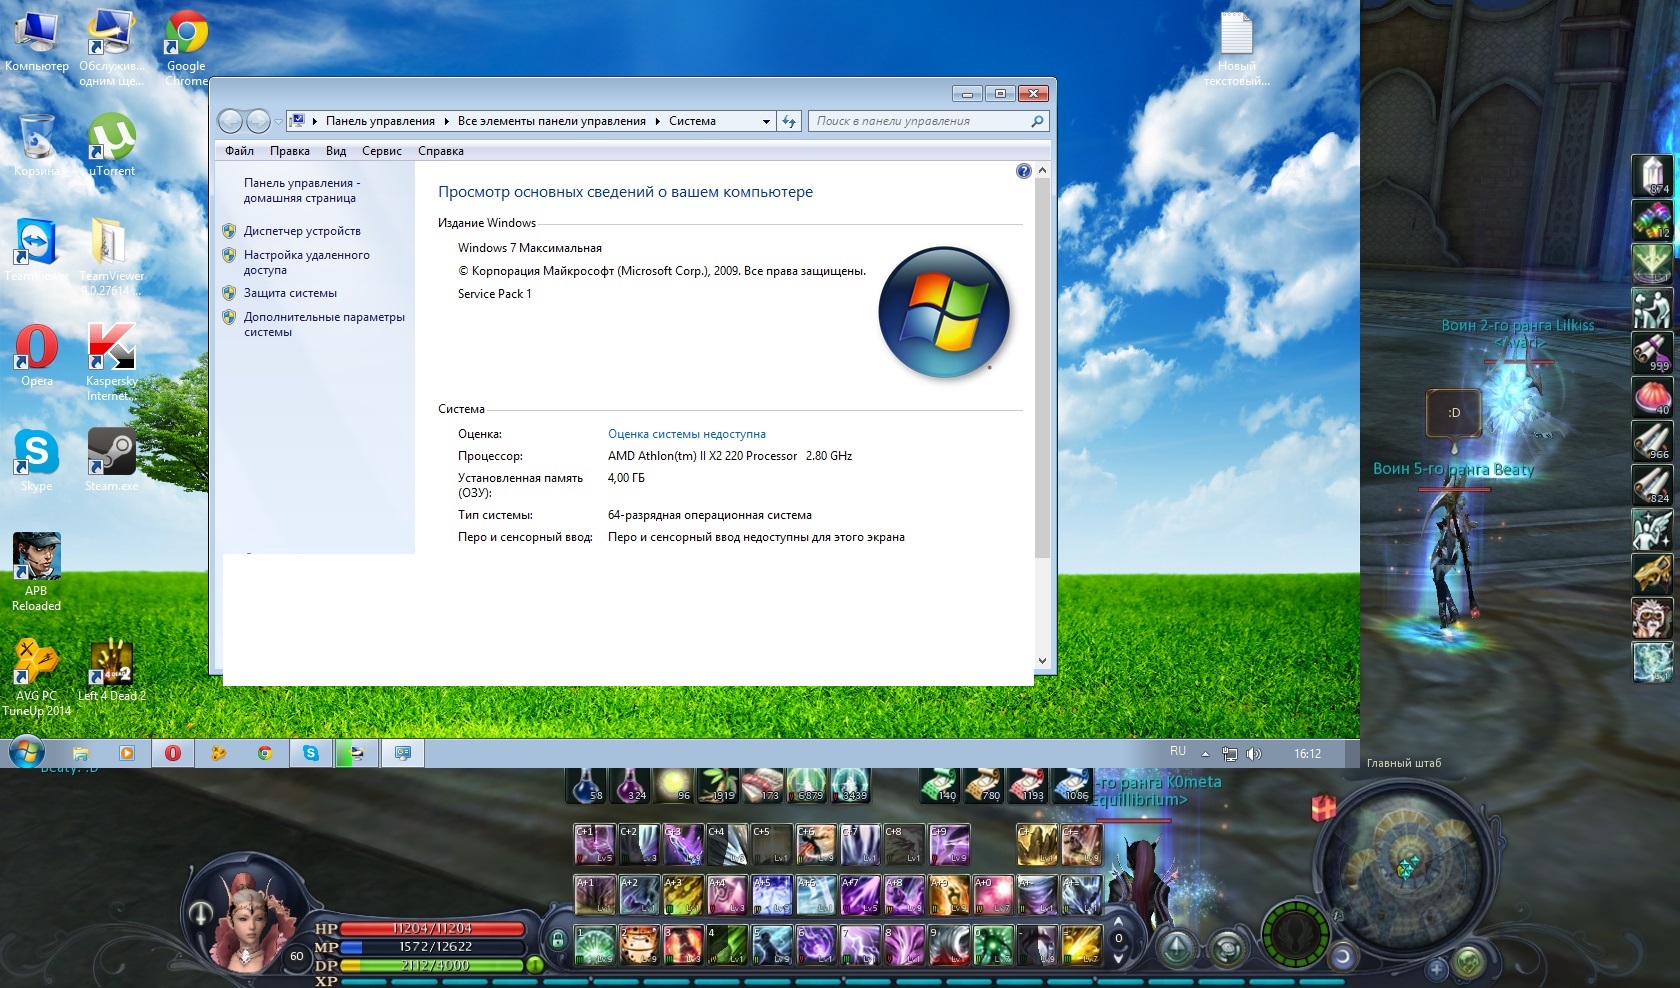Activate the A+0 pink skill
The image size is (1680, 988).
[993, 895]
